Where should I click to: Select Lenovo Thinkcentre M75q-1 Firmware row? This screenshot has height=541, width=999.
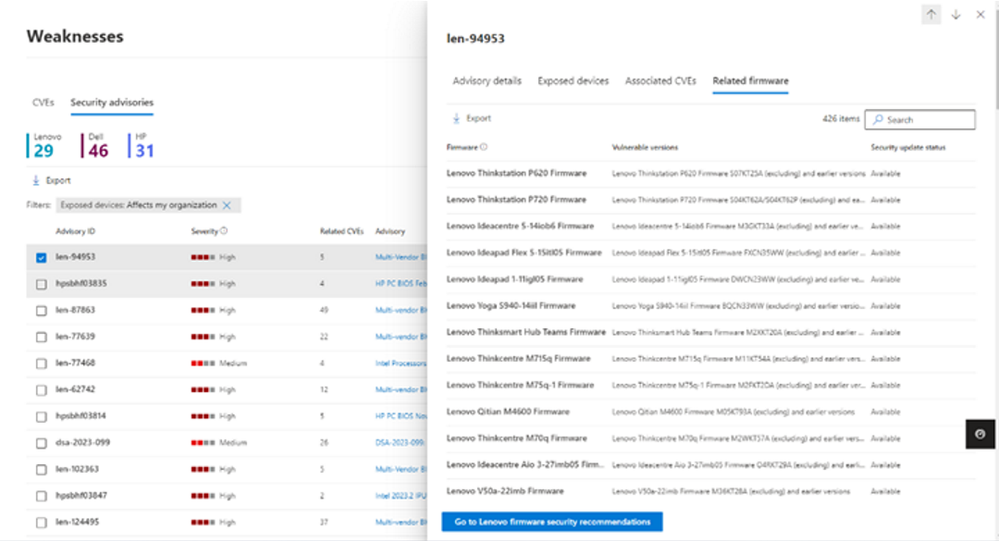pyautogui.click(x=711, y=386)
